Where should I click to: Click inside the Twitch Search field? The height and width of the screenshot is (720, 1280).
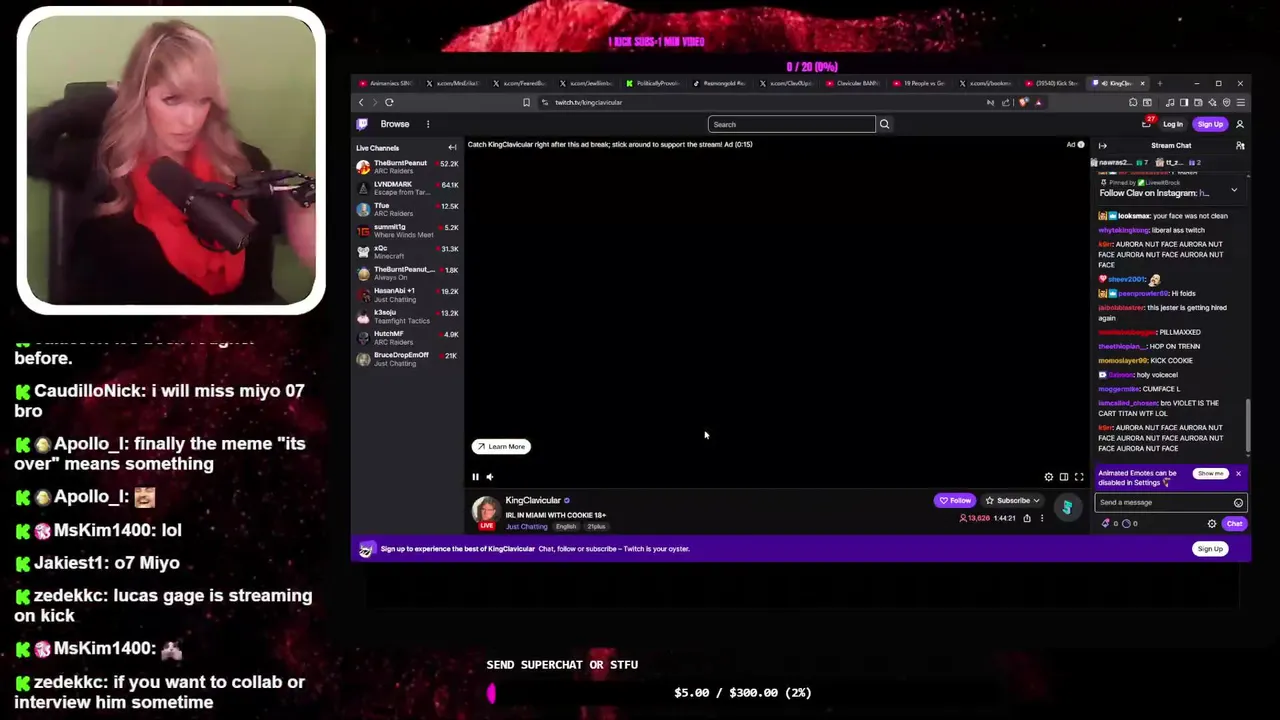tap(791, 124)
